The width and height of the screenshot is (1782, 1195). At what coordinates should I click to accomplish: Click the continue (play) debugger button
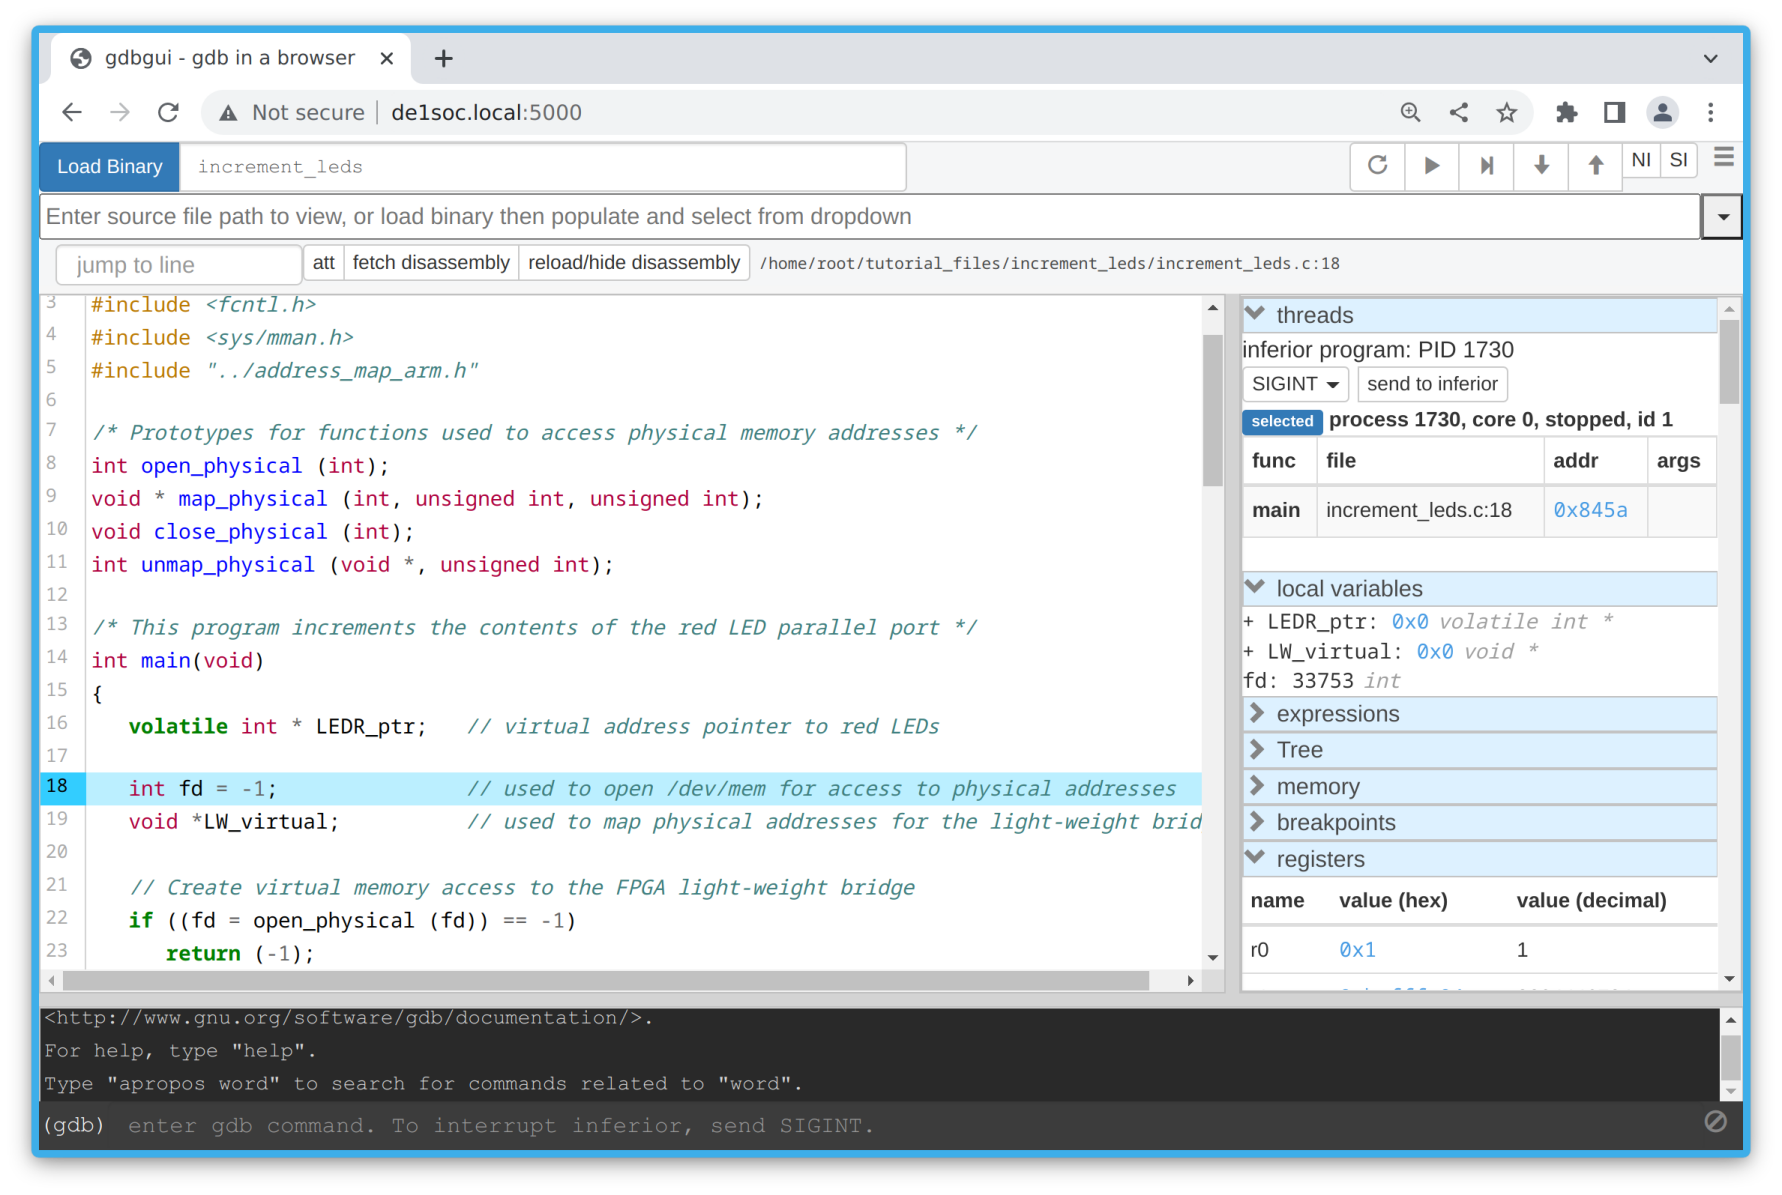tap(1431, 165)
